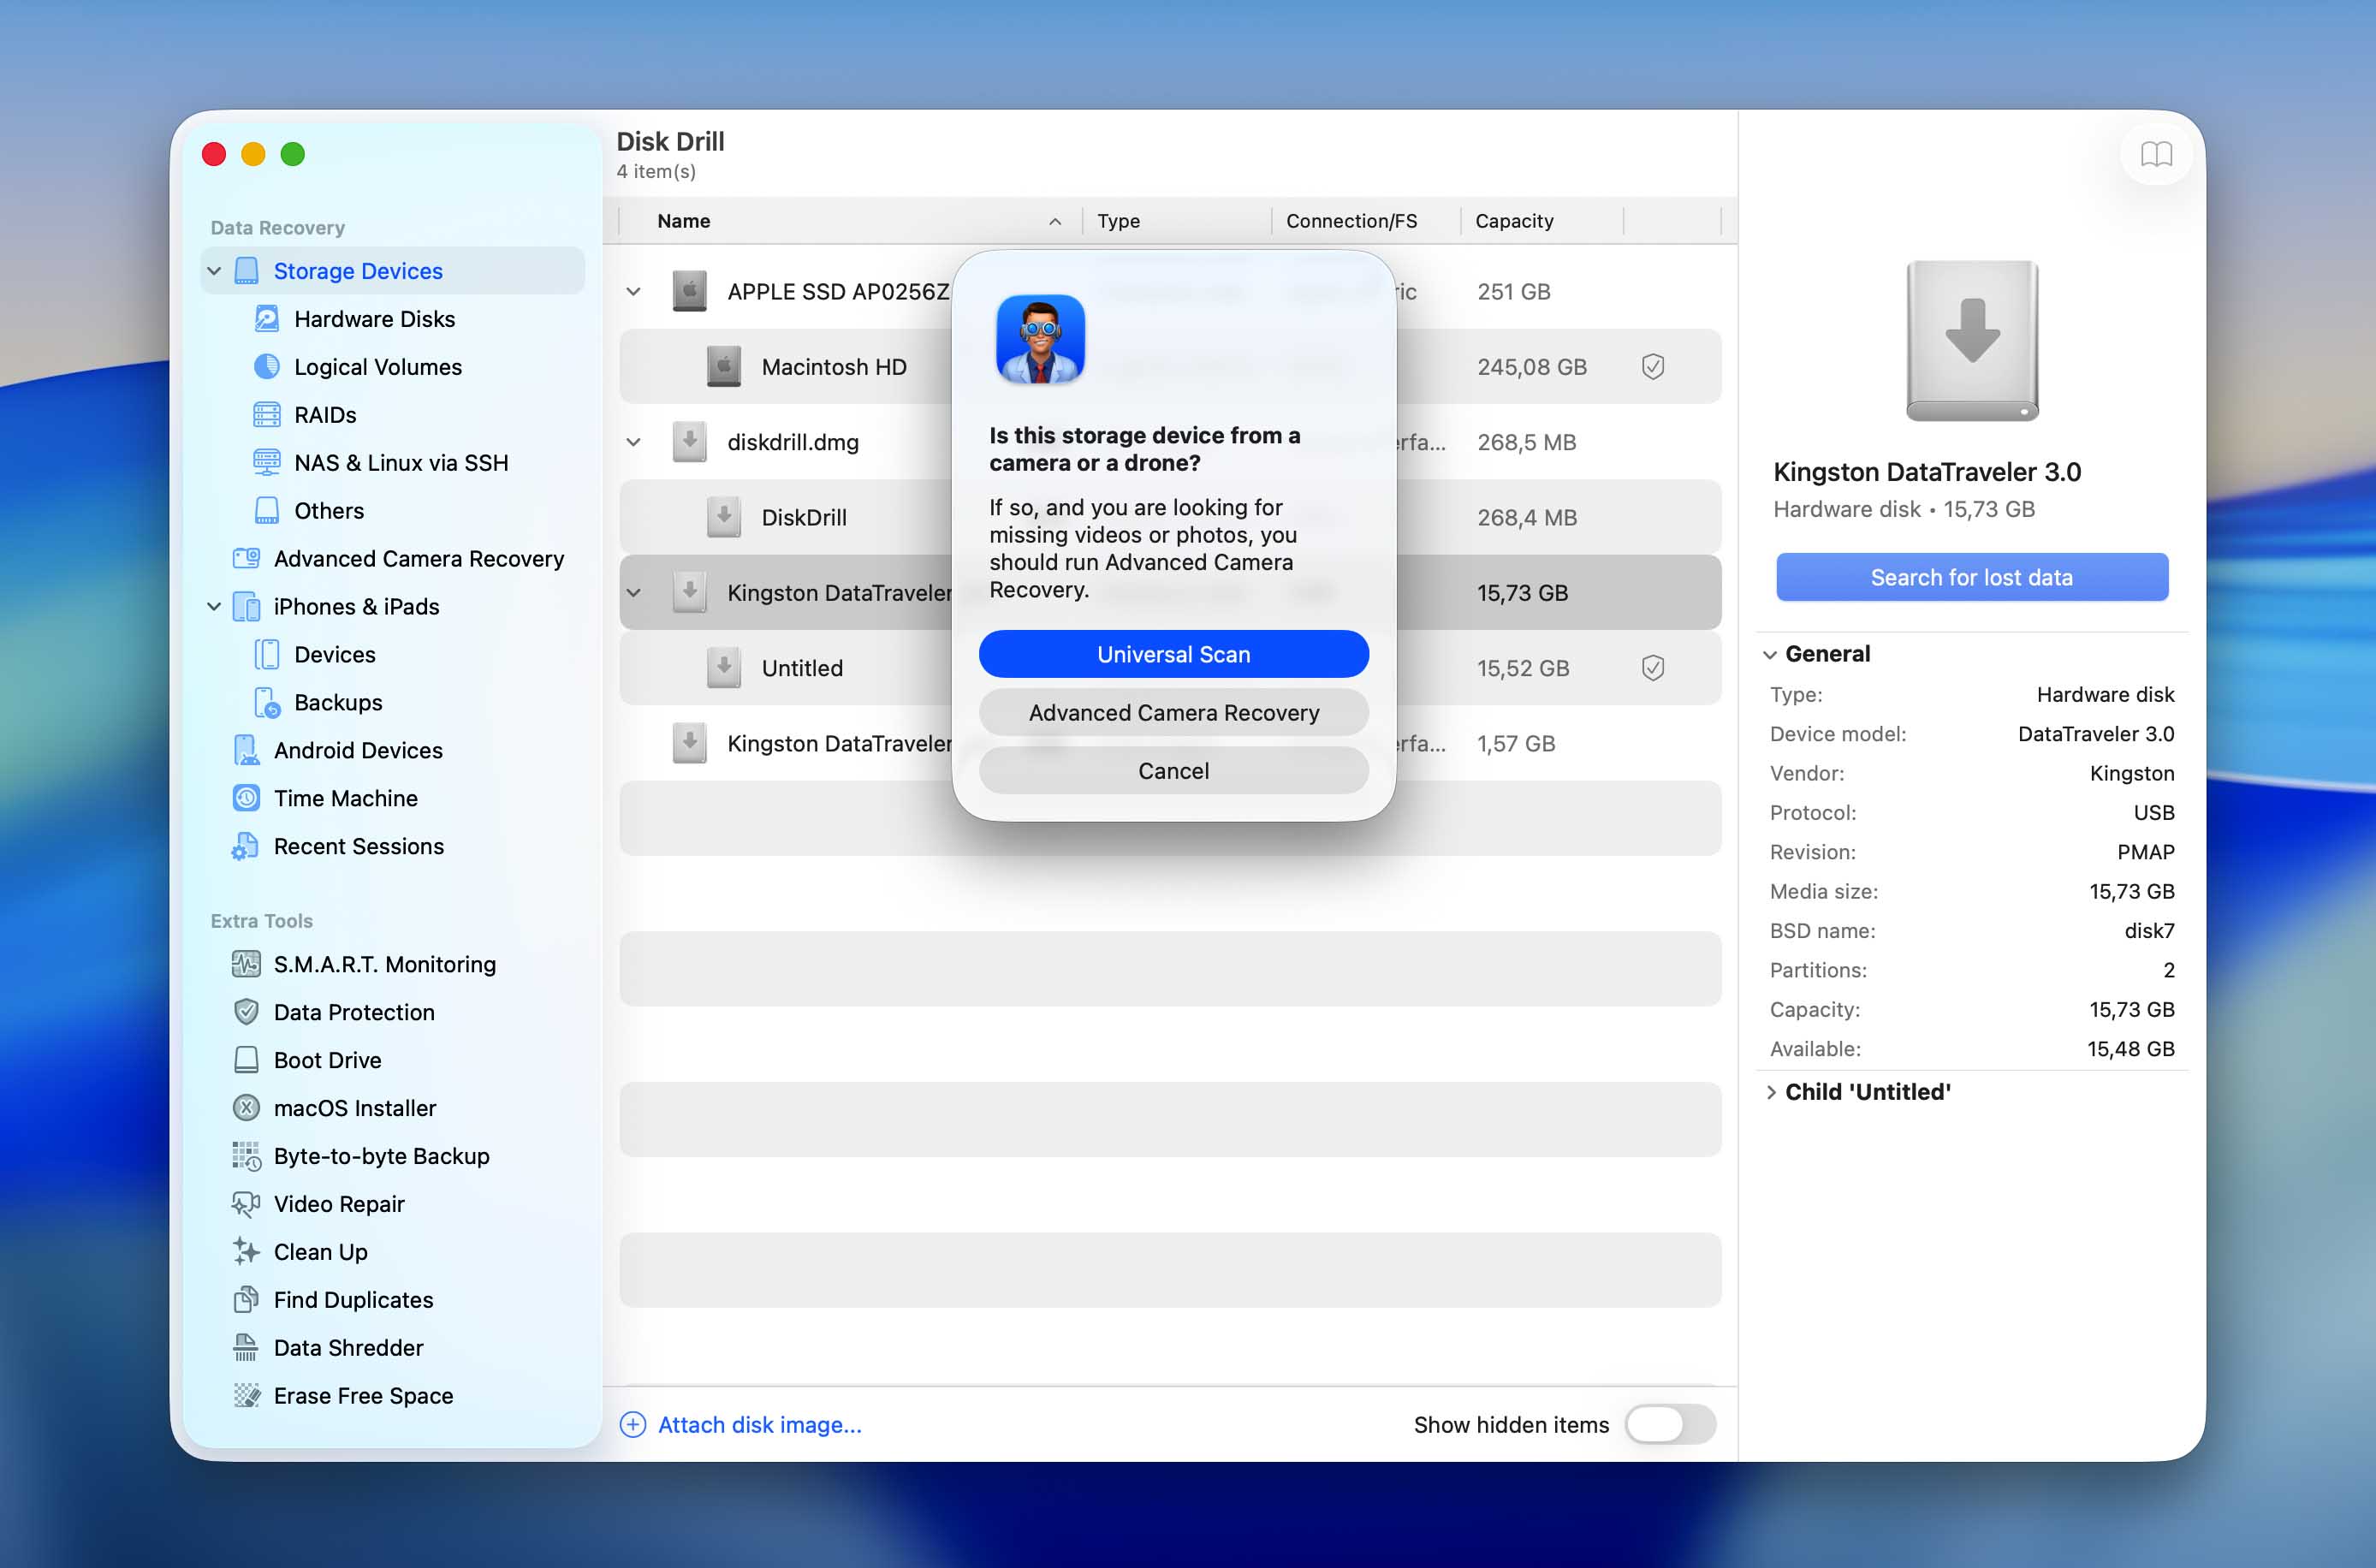The height and width of the screenshot is (1568, 2376).
Task: Sort by Connection/FS column
Action: coord(1365,221)
